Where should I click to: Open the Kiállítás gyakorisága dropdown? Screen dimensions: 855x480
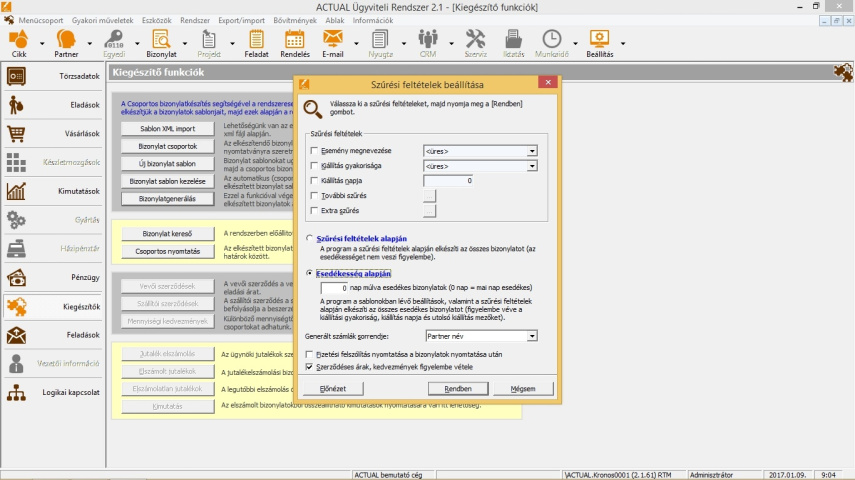(532, 166)
